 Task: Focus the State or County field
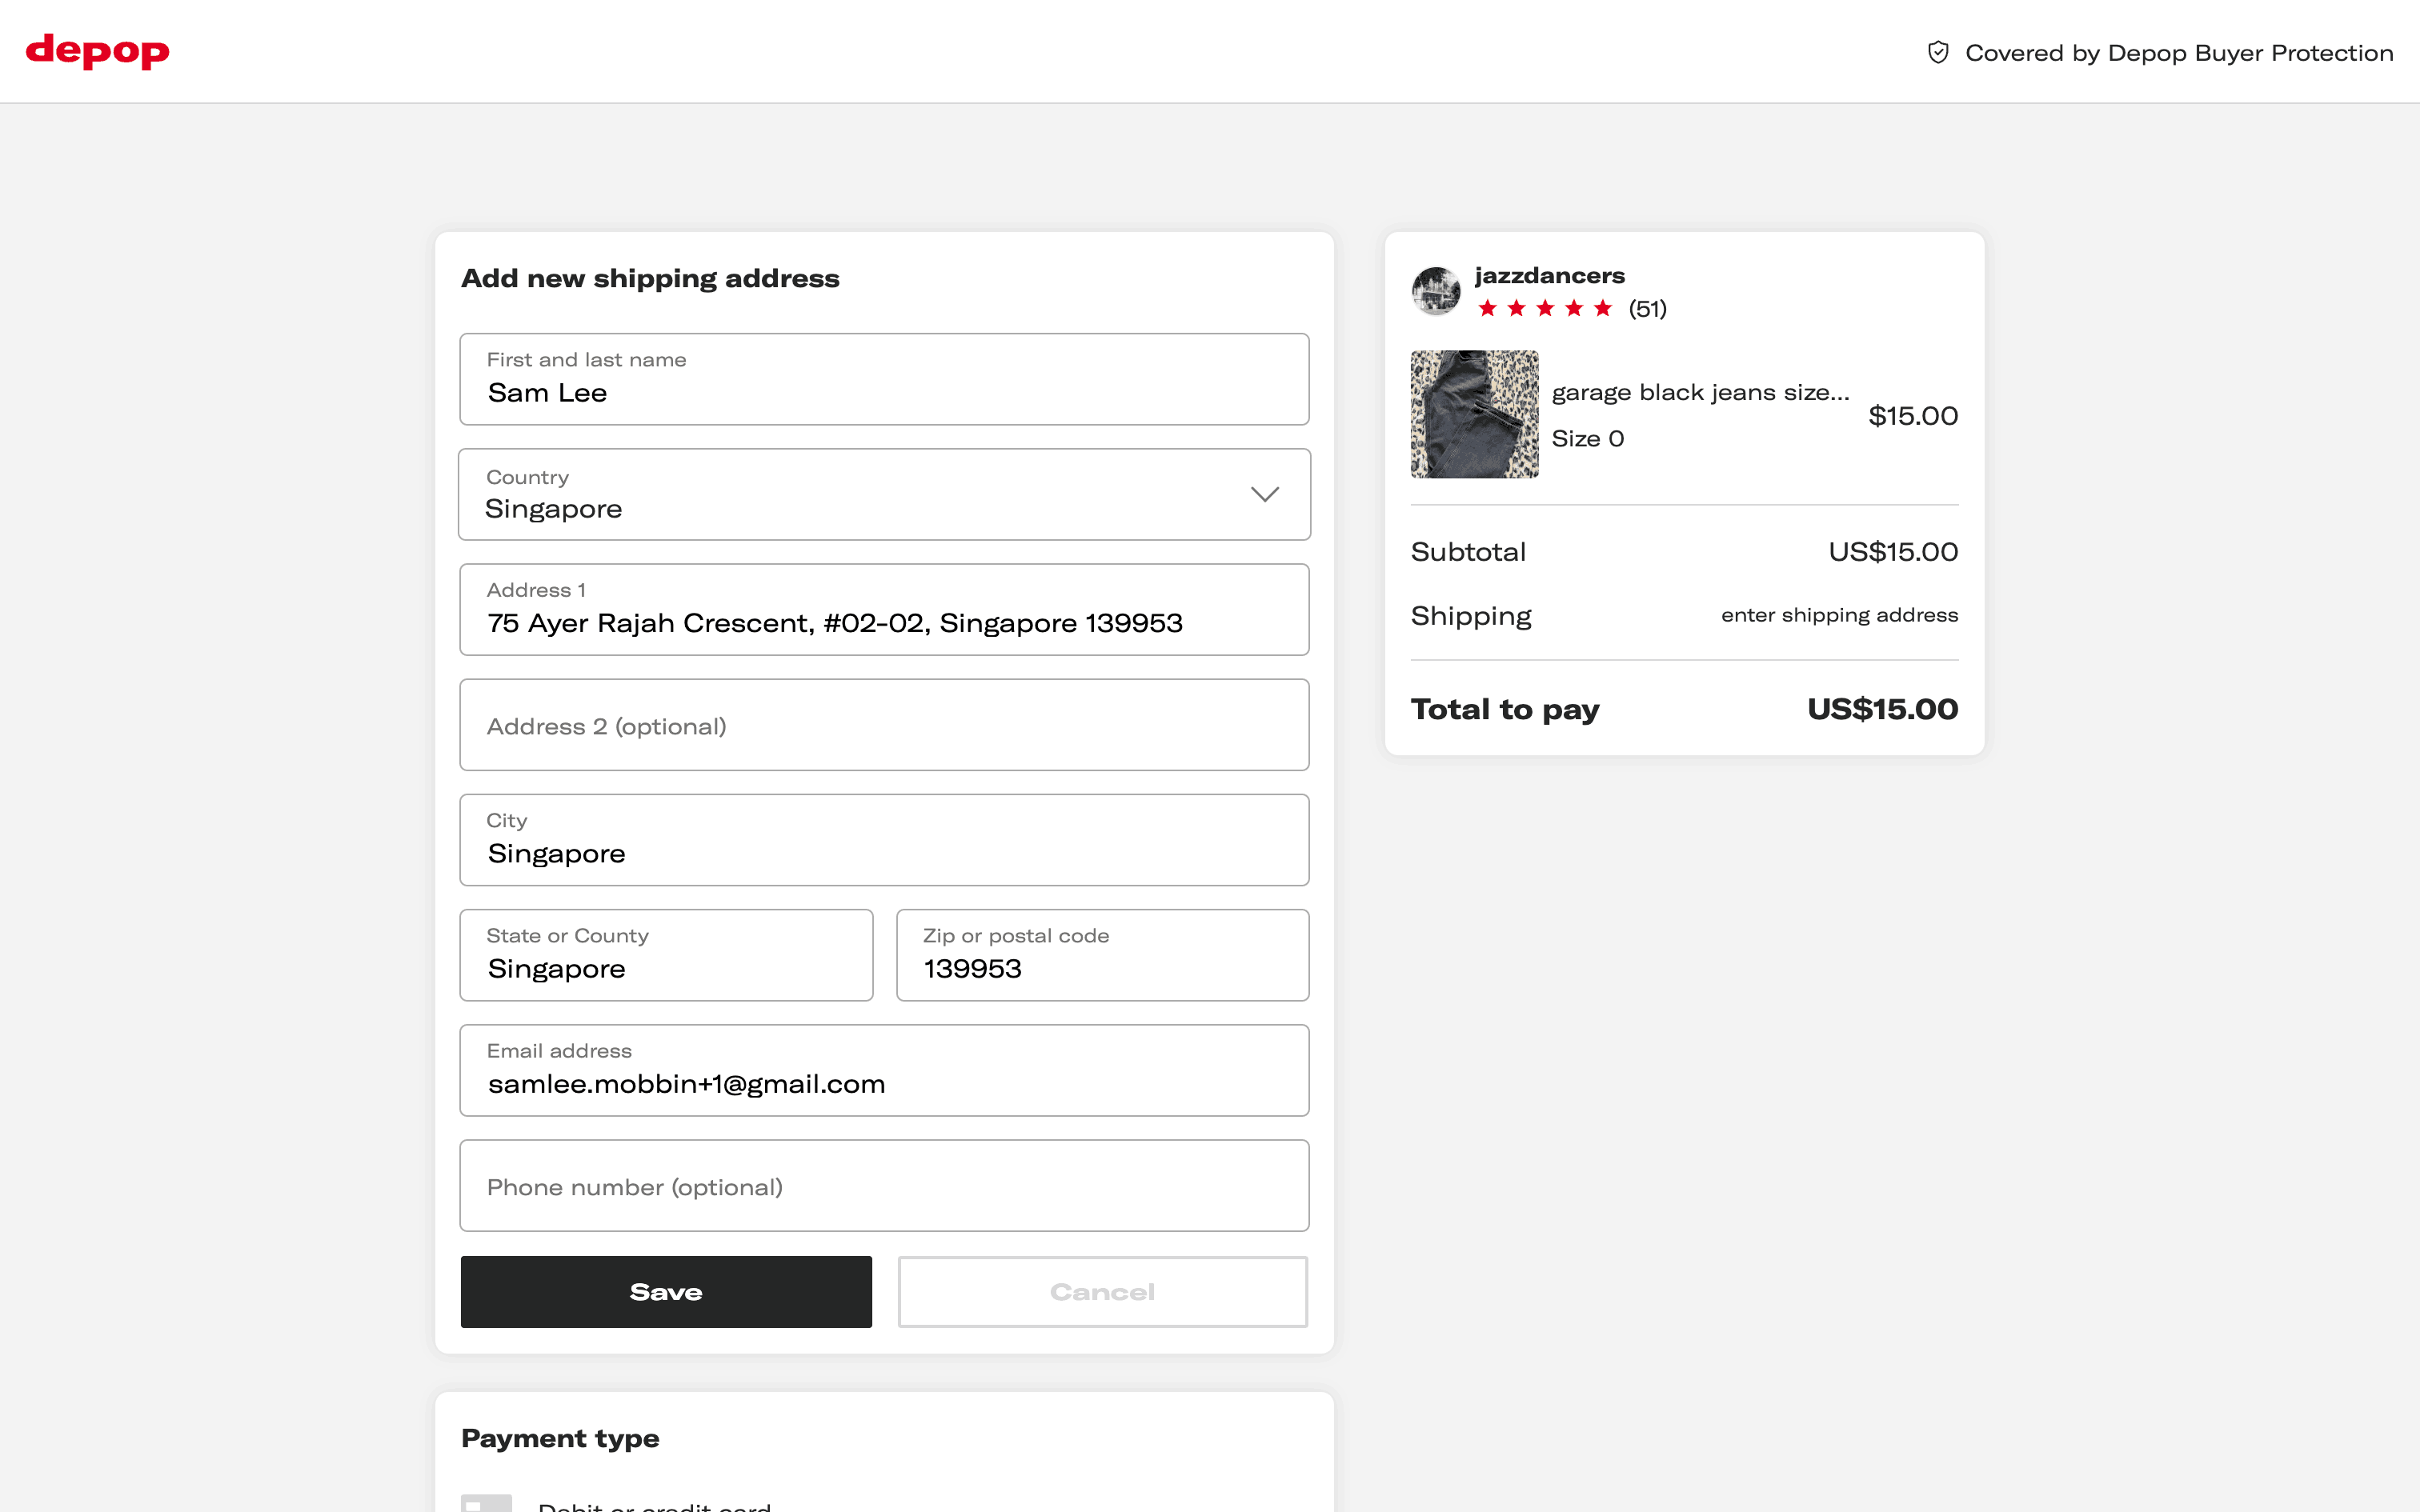click(x=666, y=956)
